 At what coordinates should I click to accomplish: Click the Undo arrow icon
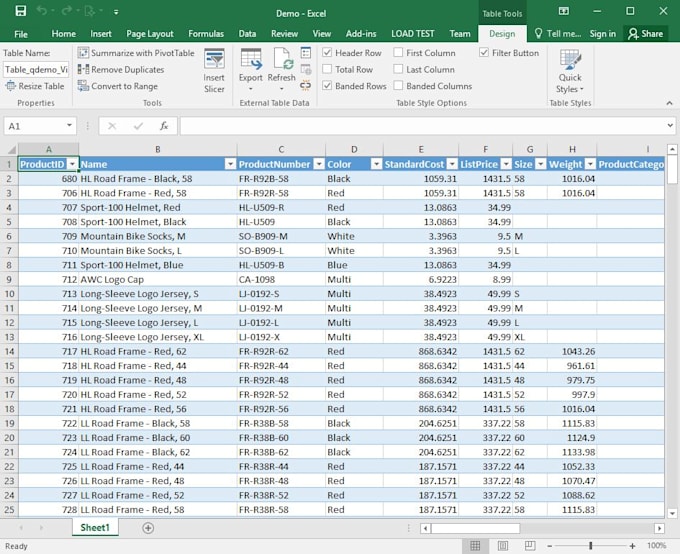point(42,11)
